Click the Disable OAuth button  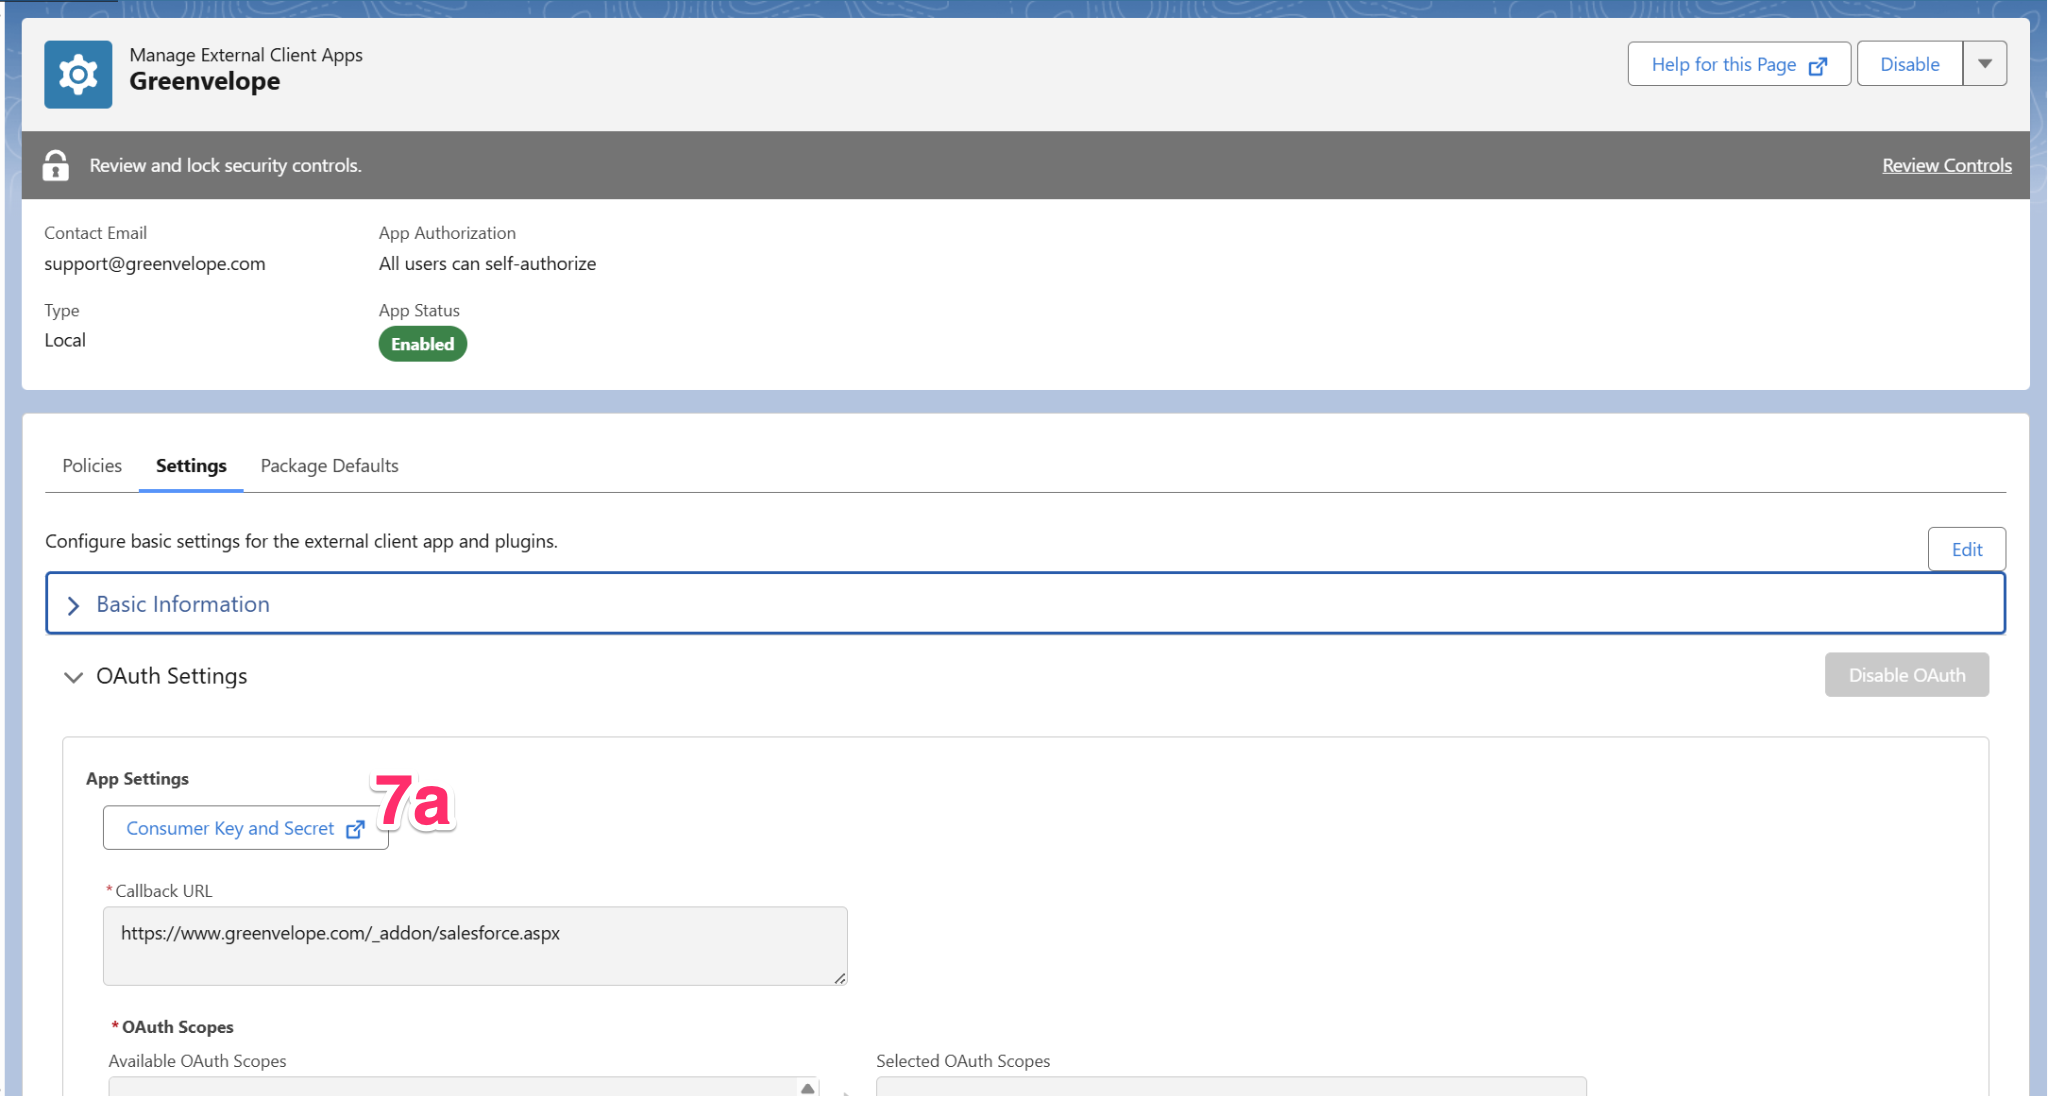coord(1906,675)
